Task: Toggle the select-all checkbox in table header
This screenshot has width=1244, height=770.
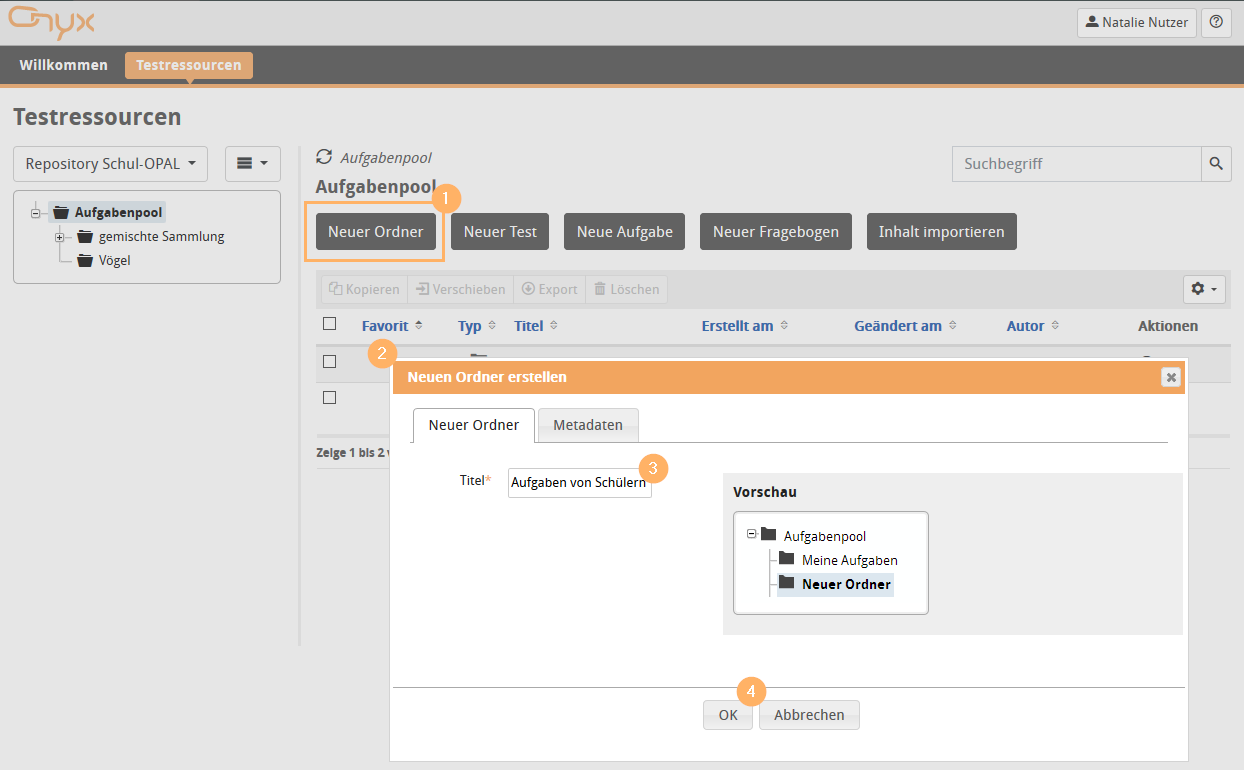Action: tap(329, 324)
